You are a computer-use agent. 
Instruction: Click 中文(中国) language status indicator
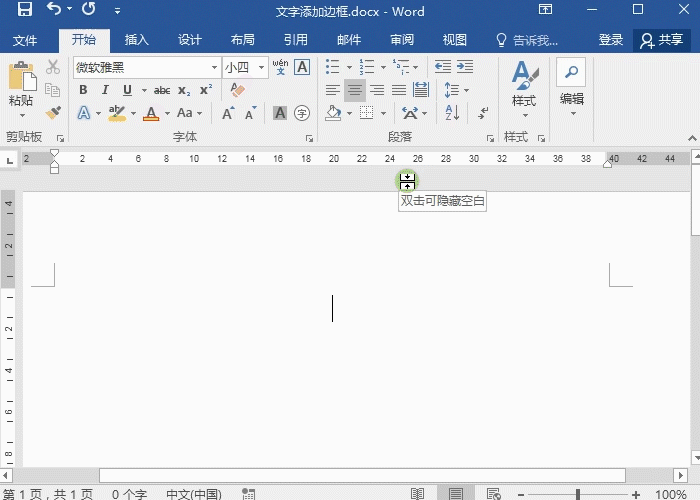(x=194, y=494)
